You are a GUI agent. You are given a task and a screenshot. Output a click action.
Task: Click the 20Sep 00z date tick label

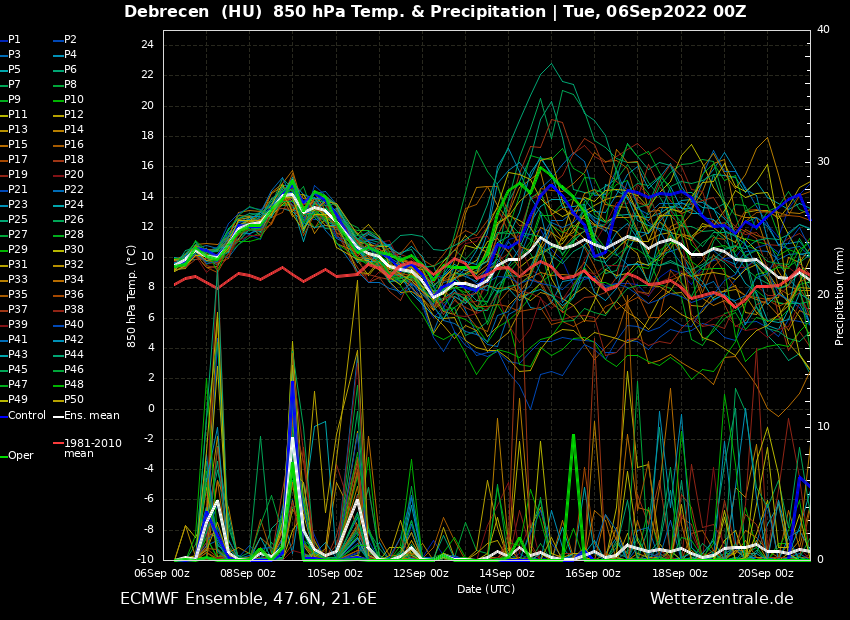766,573
